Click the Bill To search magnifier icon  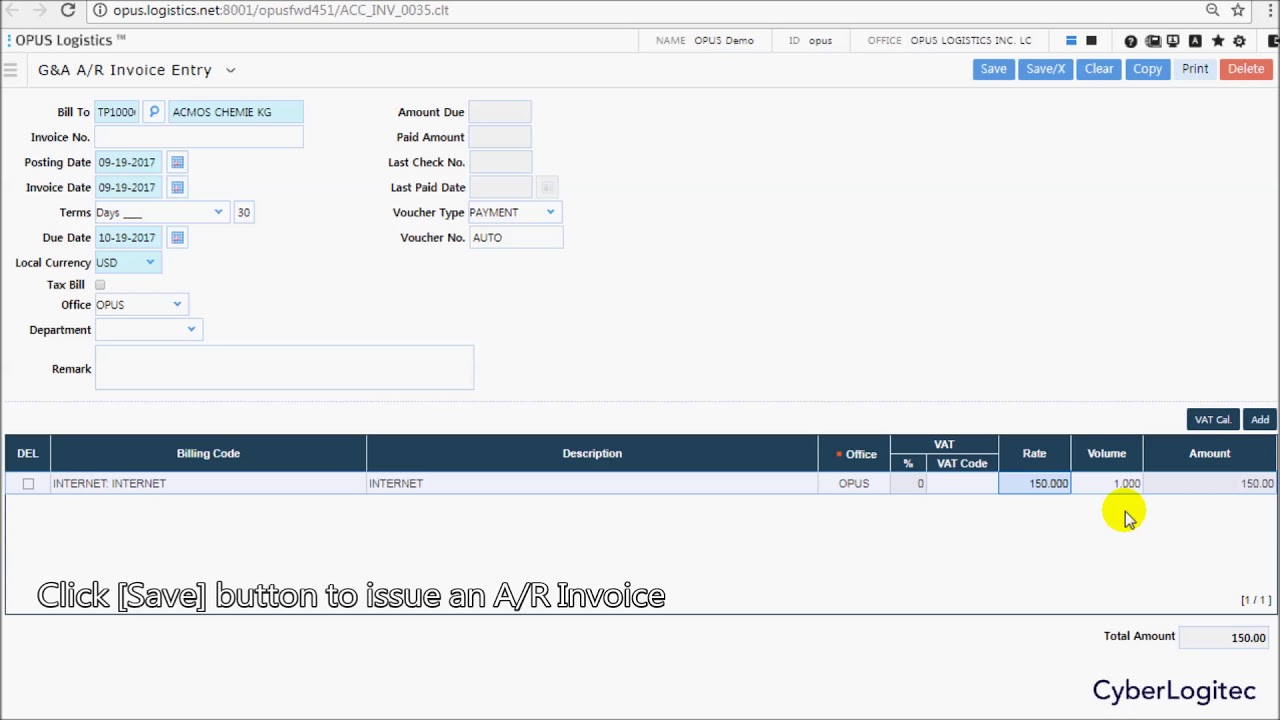(x=154, y=112)
